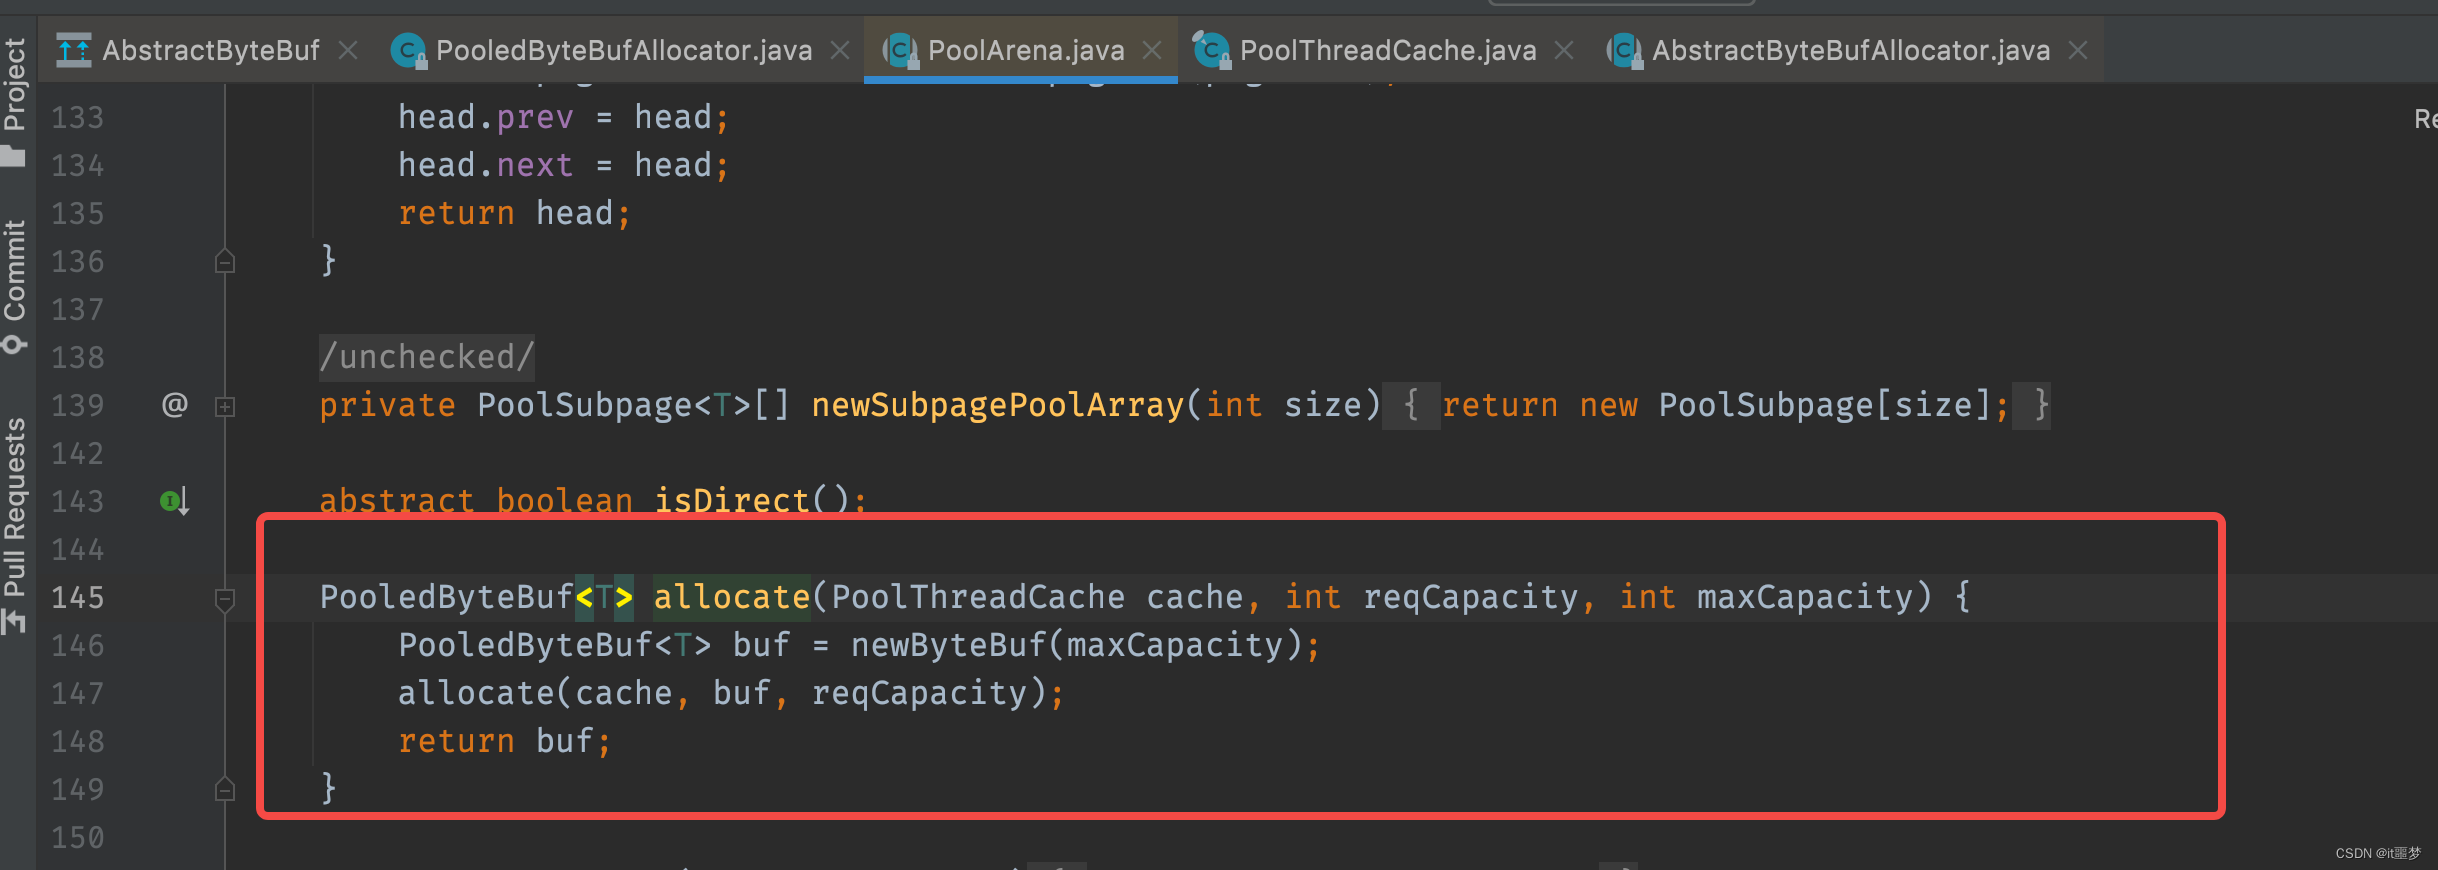
Task: Click 'head.next' on line 134
Action: [486, 165]
